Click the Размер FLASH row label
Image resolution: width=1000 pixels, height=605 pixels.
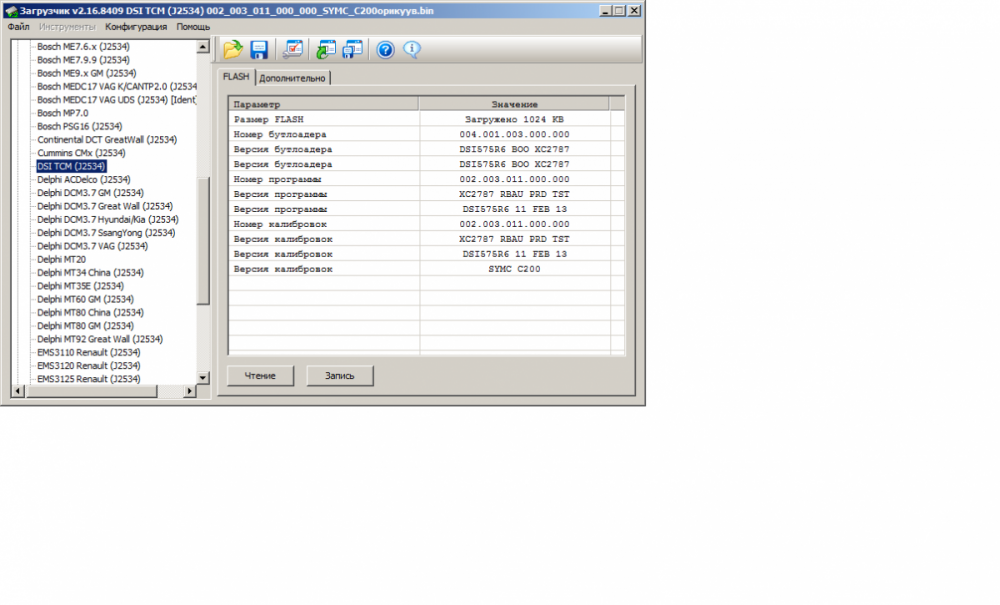(268, 119)
